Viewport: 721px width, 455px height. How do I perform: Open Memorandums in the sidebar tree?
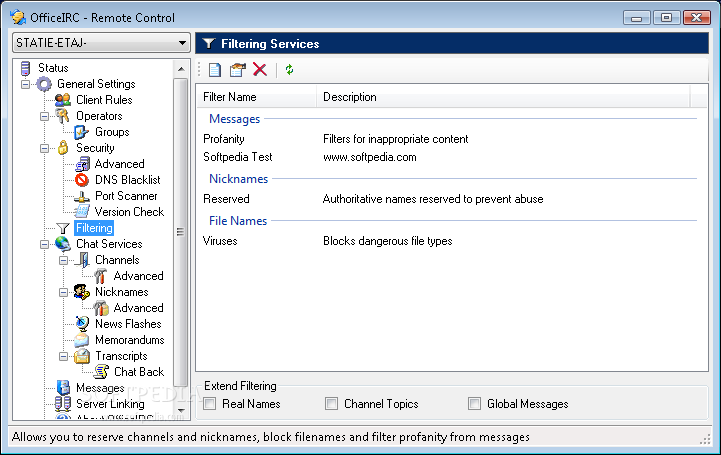click(x=129, y=340)
